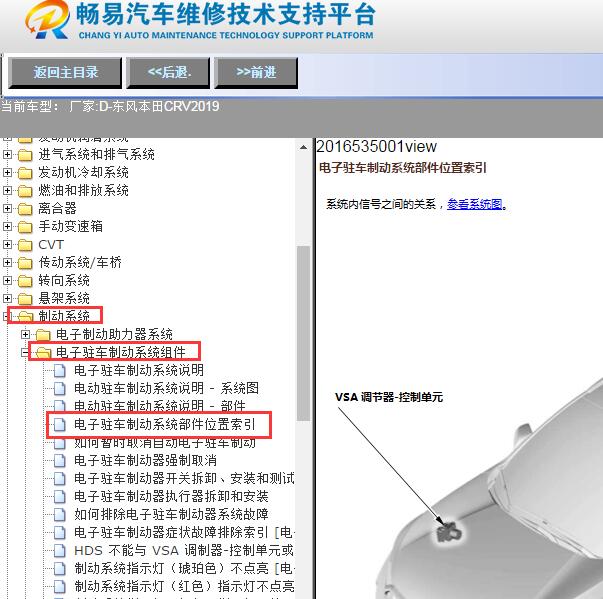The width and height of the screenshot is (603, 599).
Task: Open 电子驻车制动系统说明 page
Action: point(139,370)
